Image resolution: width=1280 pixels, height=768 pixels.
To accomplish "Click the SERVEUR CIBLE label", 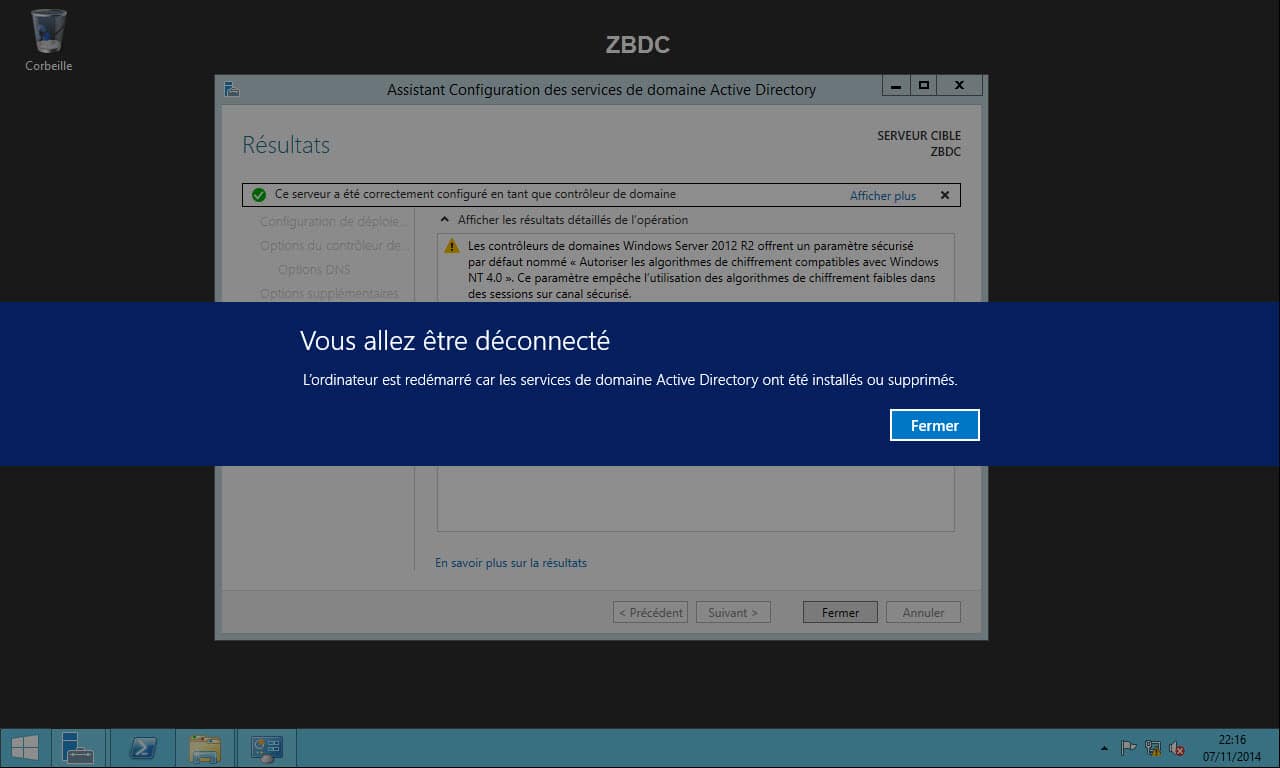I will click(919, 136).
